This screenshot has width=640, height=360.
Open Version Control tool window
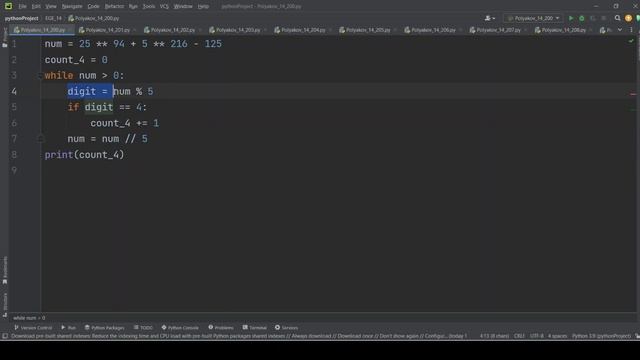pos(33,328)
